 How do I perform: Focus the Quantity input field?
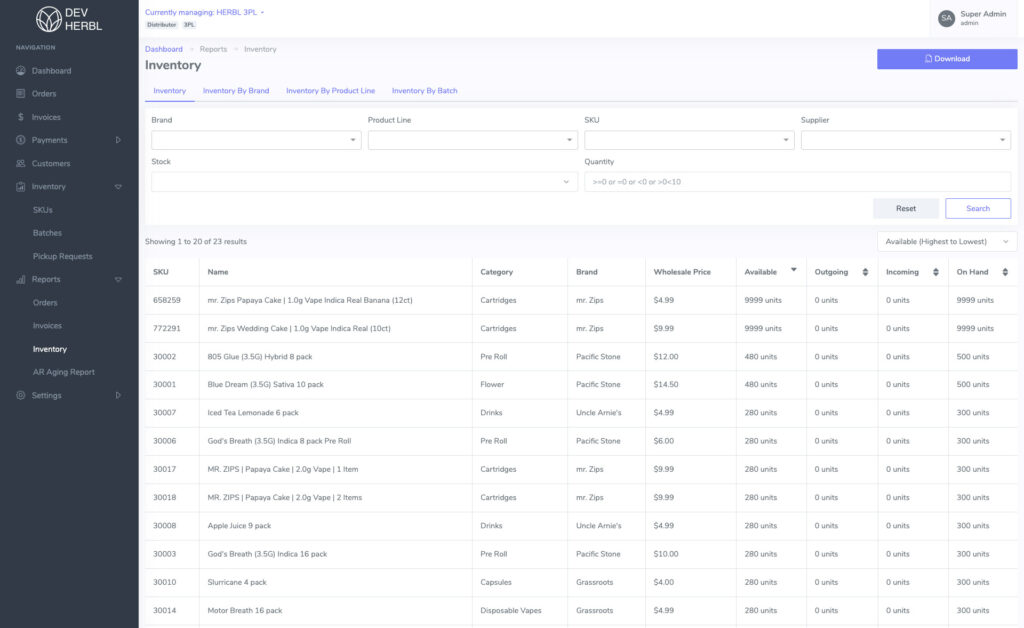point(797,181)
